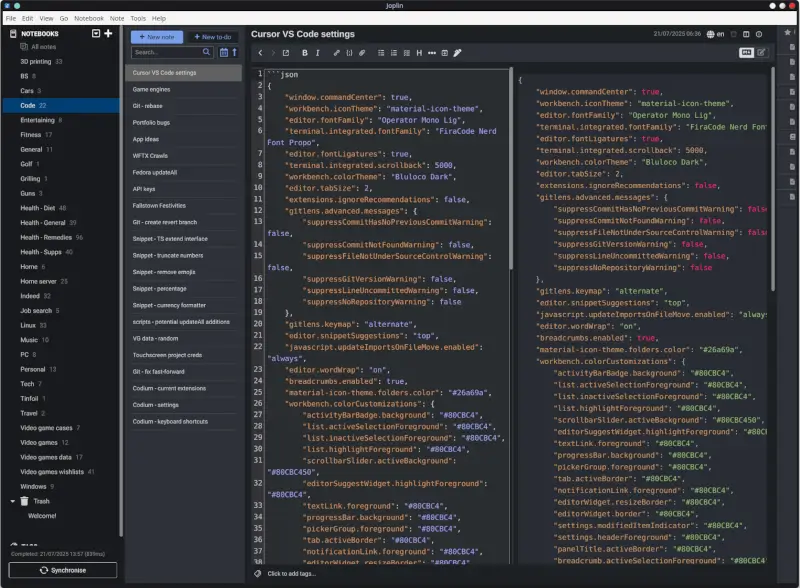800x588 pixels.
Task: Click search magnifier icon
Action: tap(206, 52)
